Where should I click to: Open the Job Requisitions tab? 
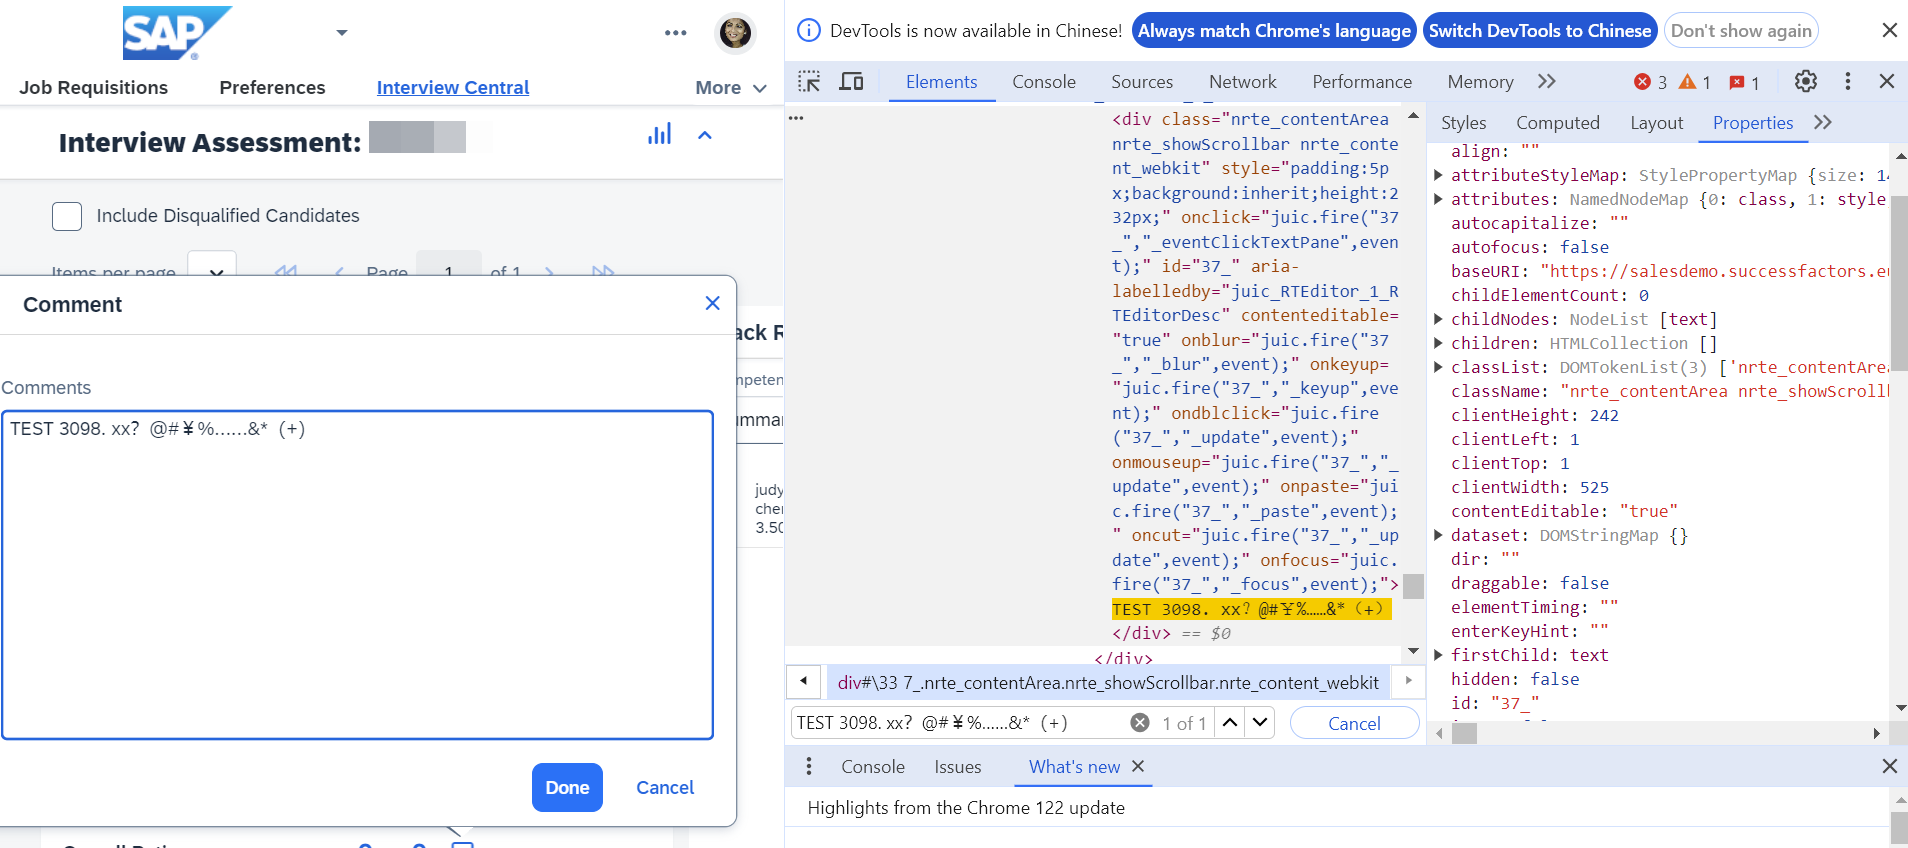point(94,88)
